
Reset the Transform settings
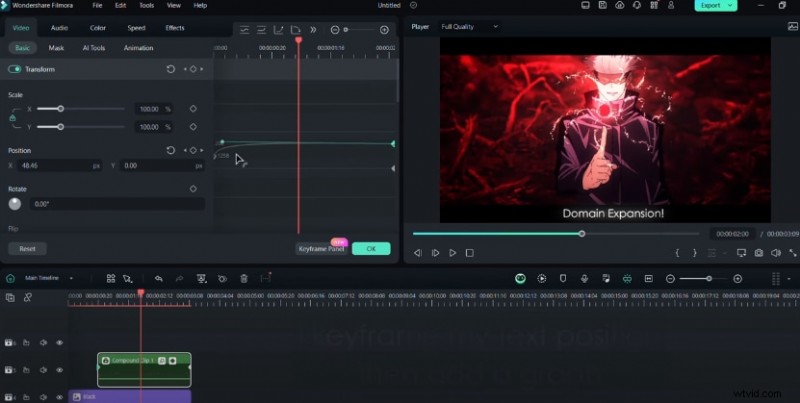point(170,69)
